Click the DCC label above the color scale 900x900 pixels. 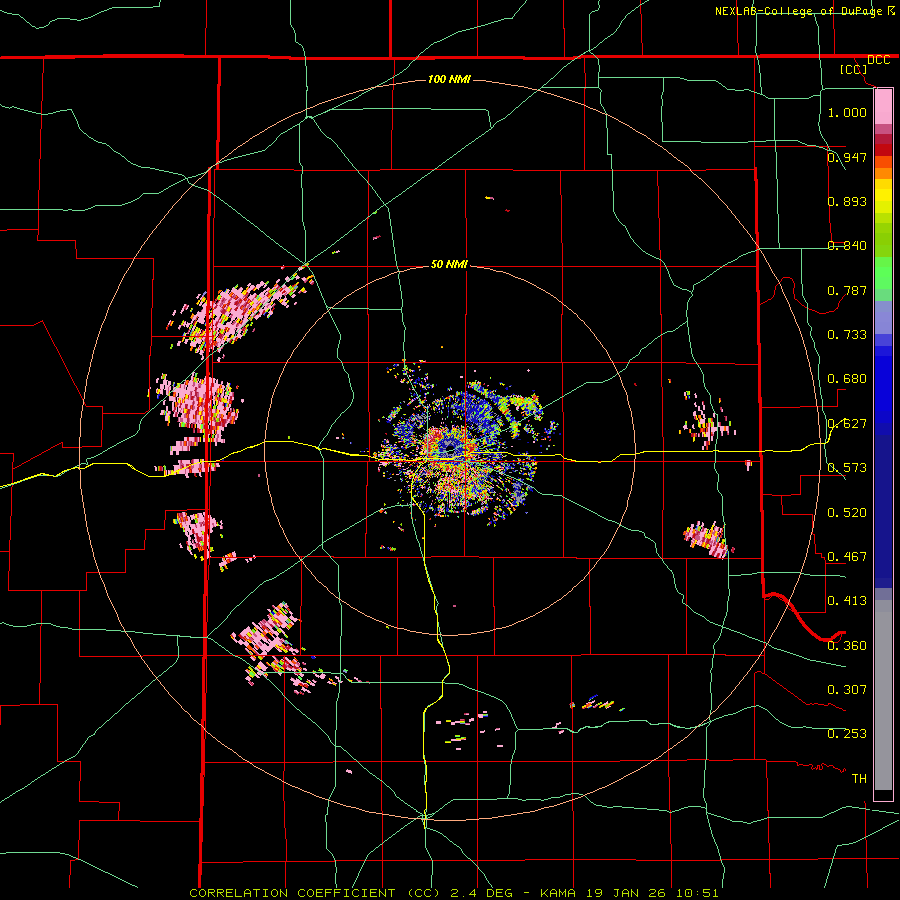tap(878, 60)
